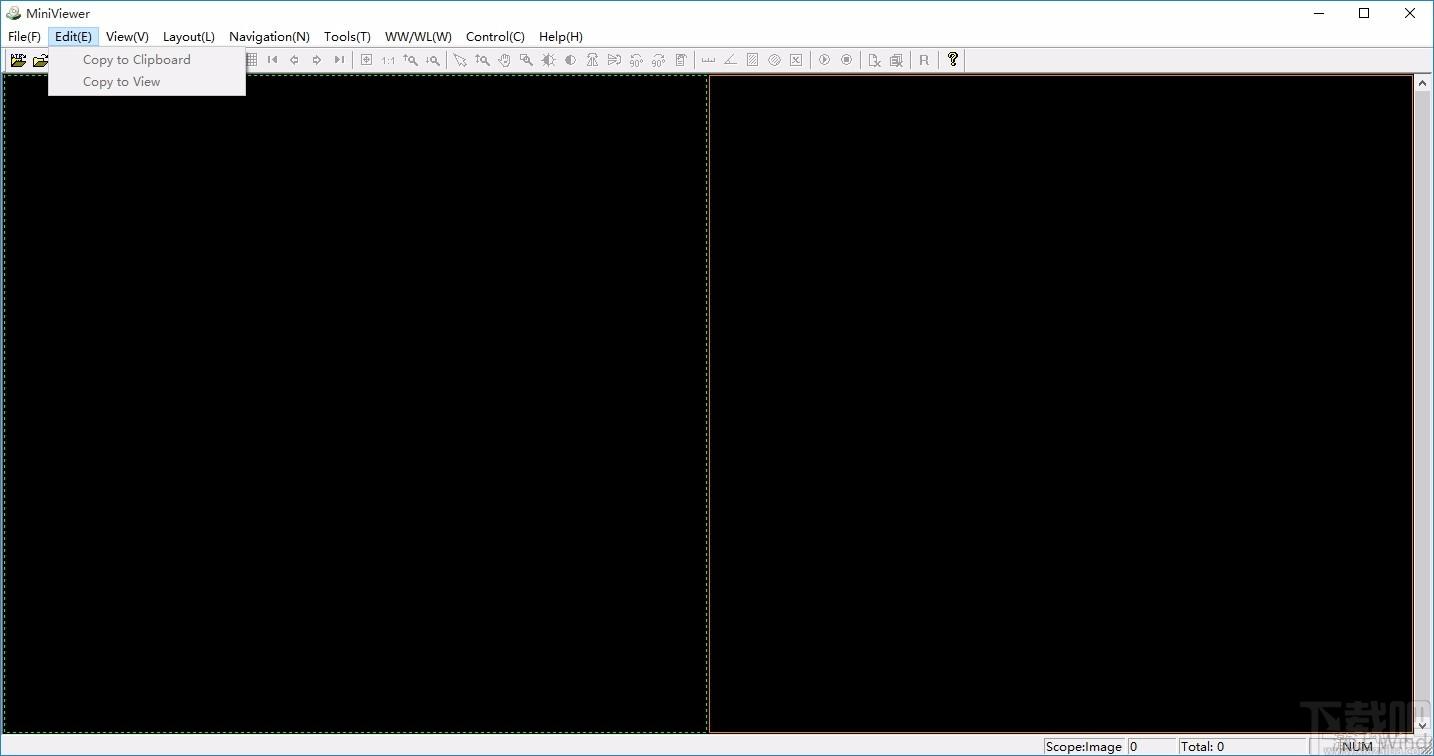Click the R reset toolbar button
This screenshot has height=756, width=1434.
[x=924, y=60]
